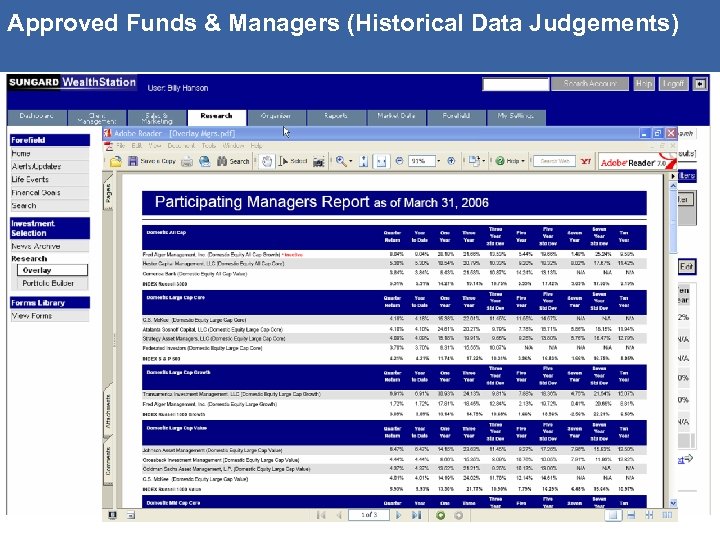Select Continuous page layout icon

point(631,515)
